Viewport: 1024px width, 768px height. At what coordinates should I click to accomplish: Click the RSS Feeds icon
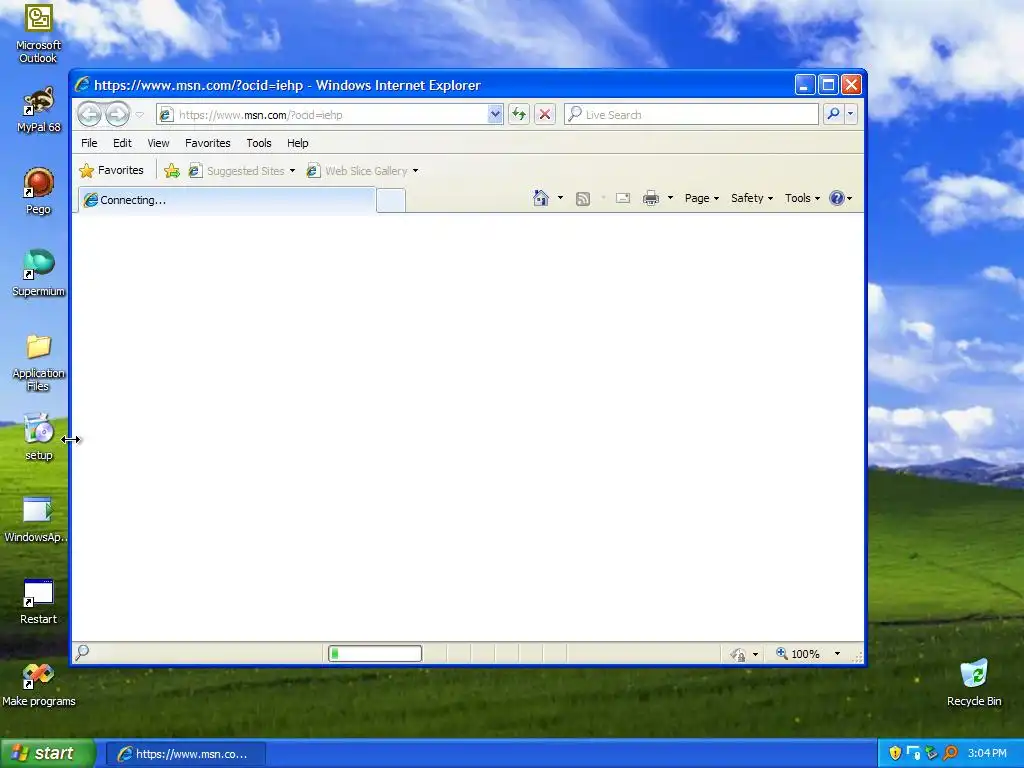click(583, 199)
